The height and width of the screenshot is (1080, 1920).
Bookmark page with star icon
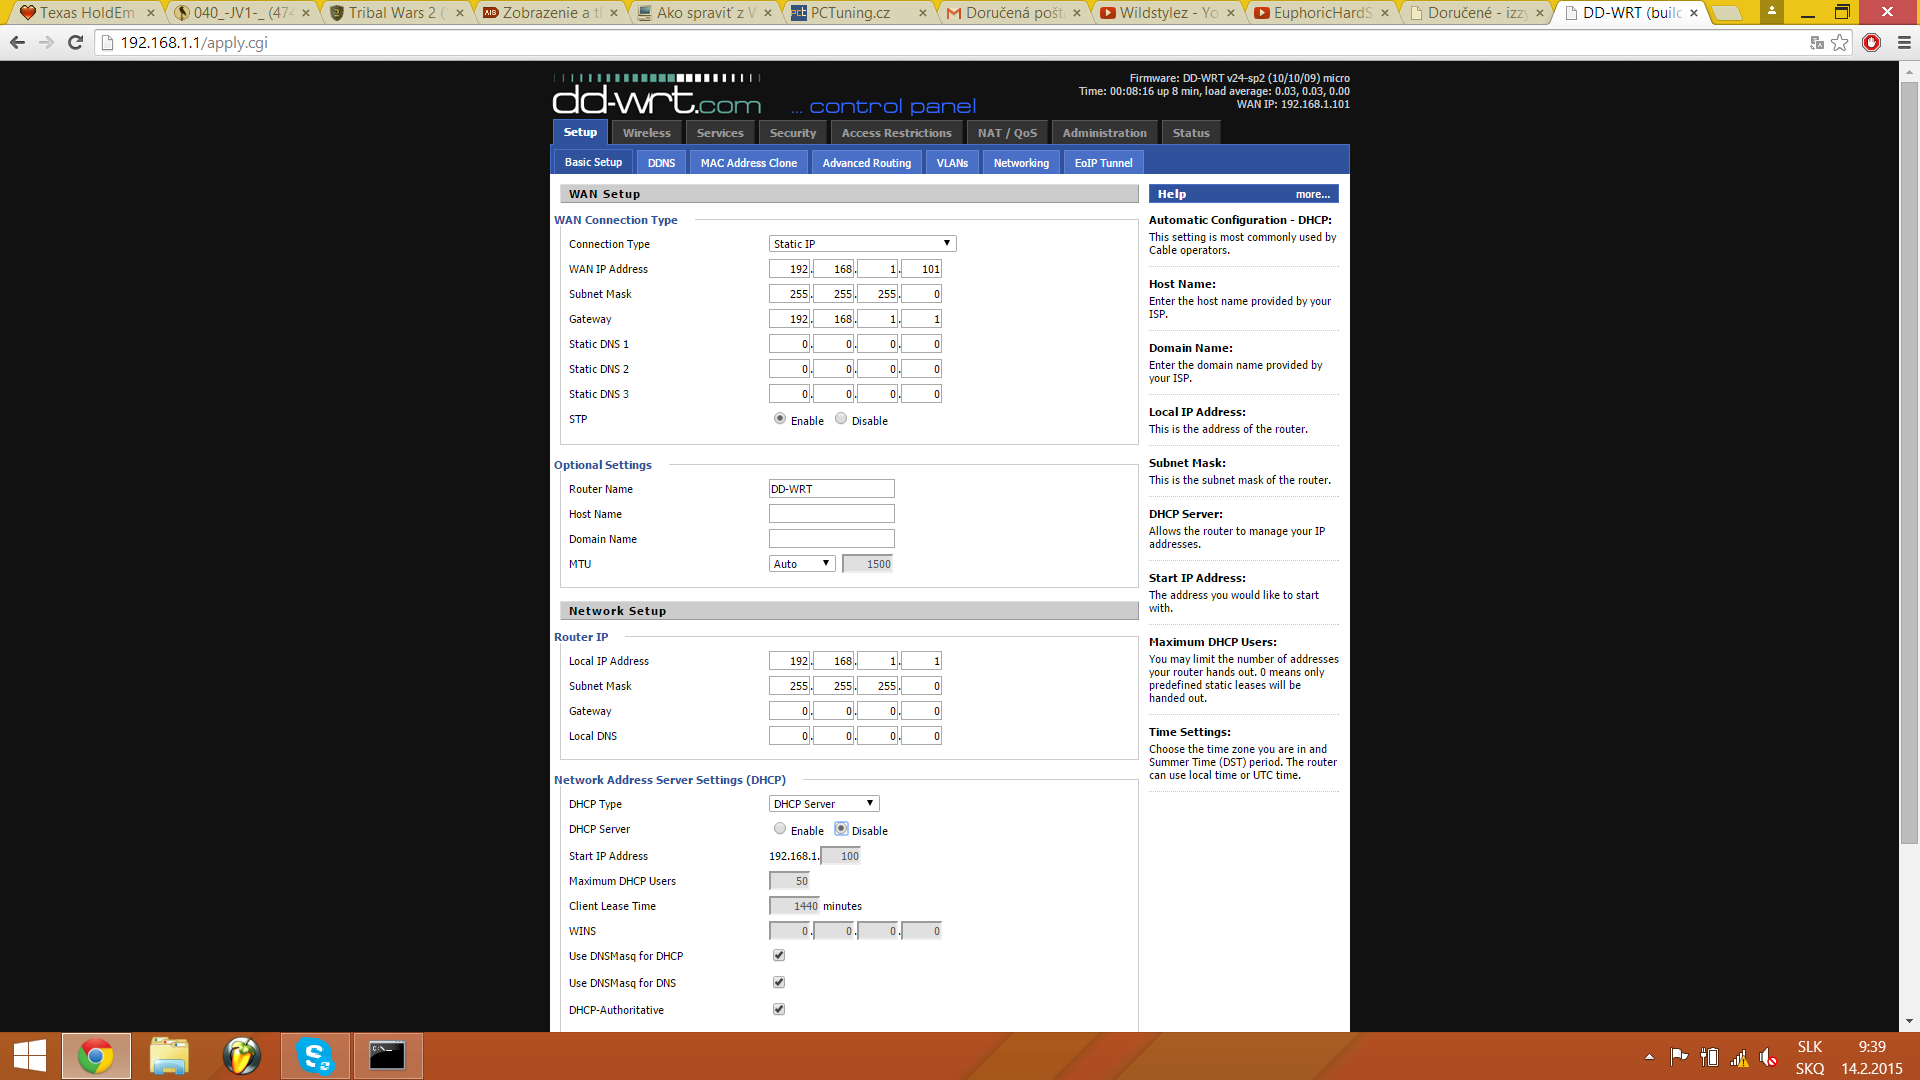(1840, 42)
